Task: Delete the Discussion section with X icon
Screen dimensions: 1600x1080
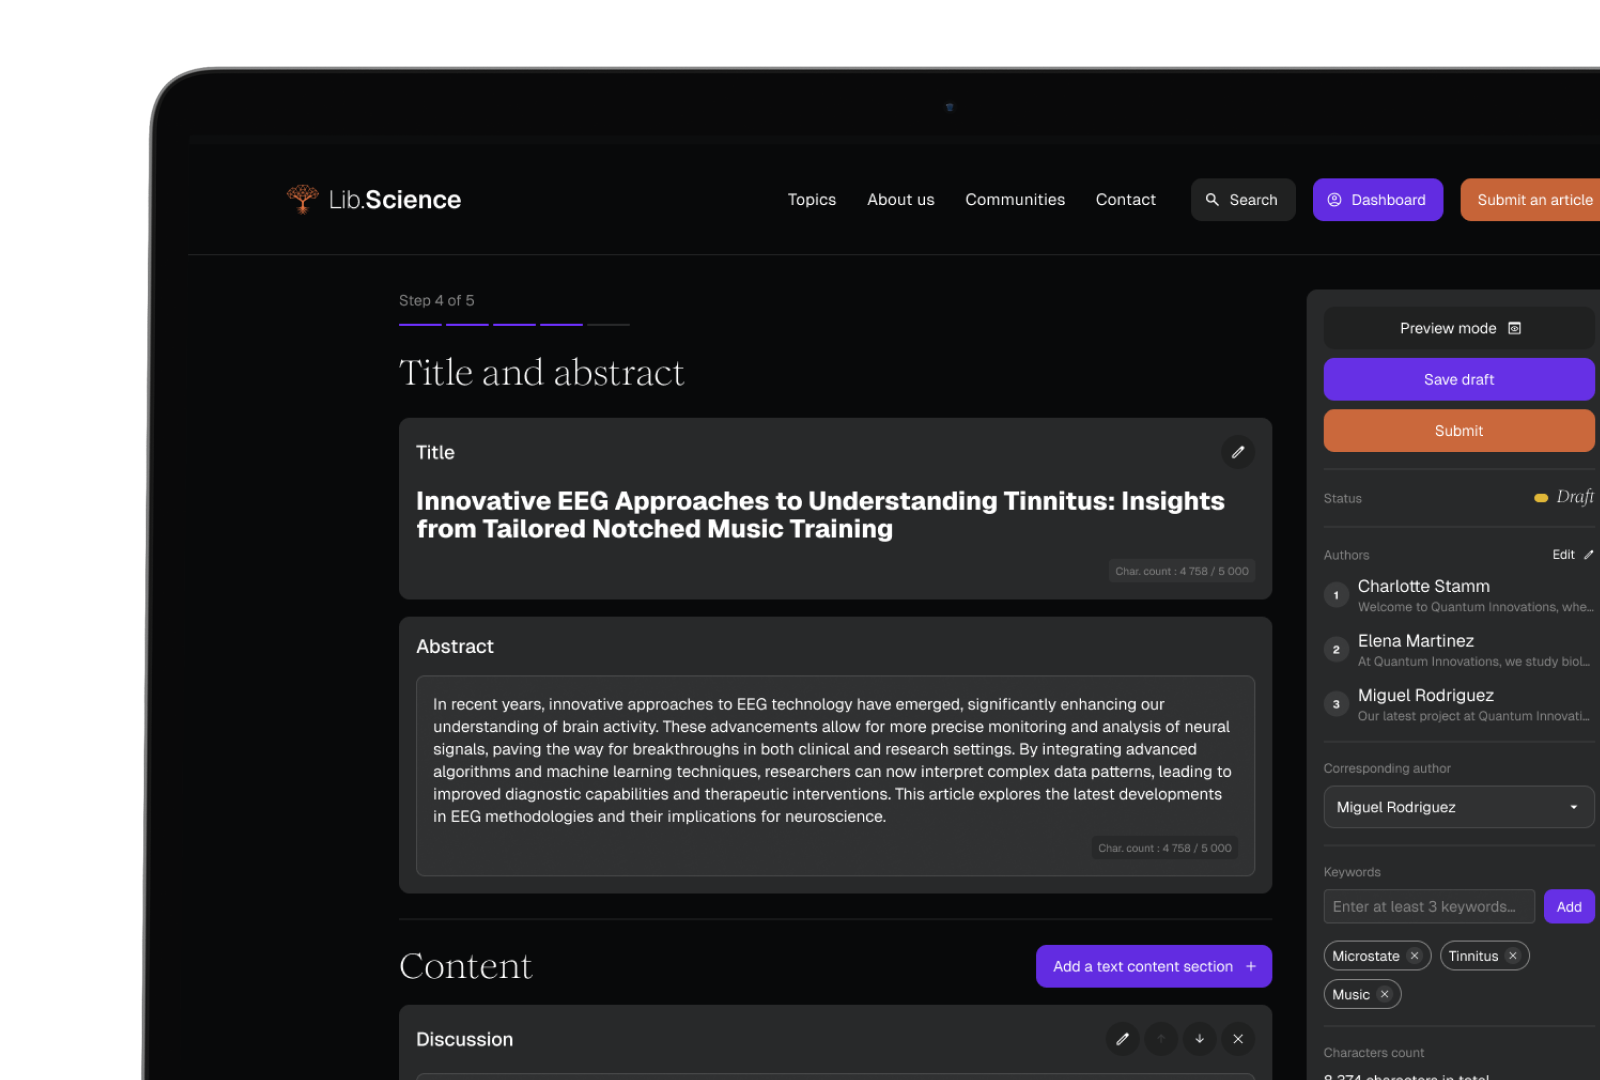Action: 1237,1039
